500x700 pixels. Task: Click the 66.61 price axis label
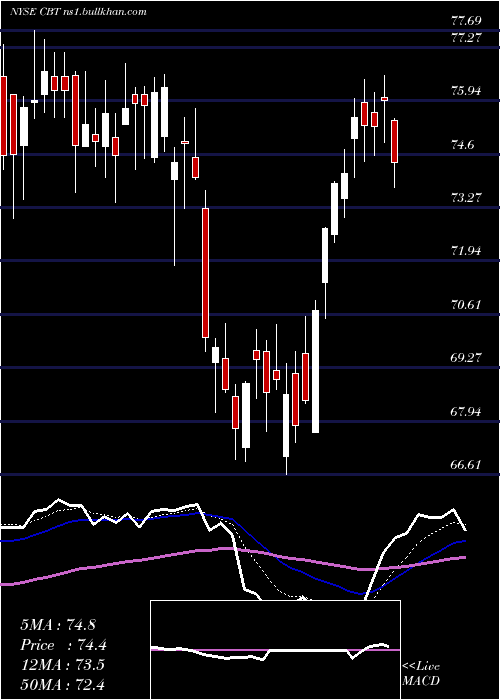[x=466, y=465]
